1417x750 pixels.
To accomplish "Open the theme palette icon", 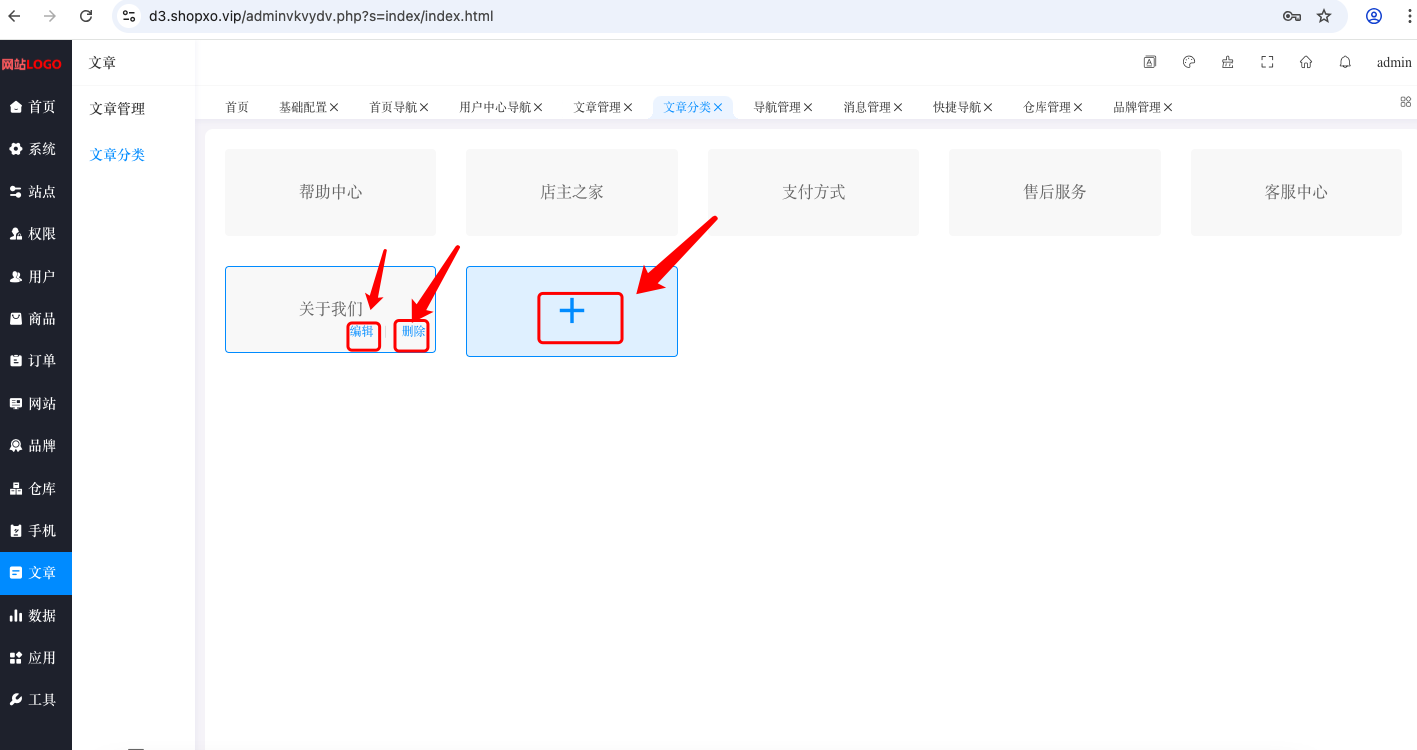I will pos(1189,62).
